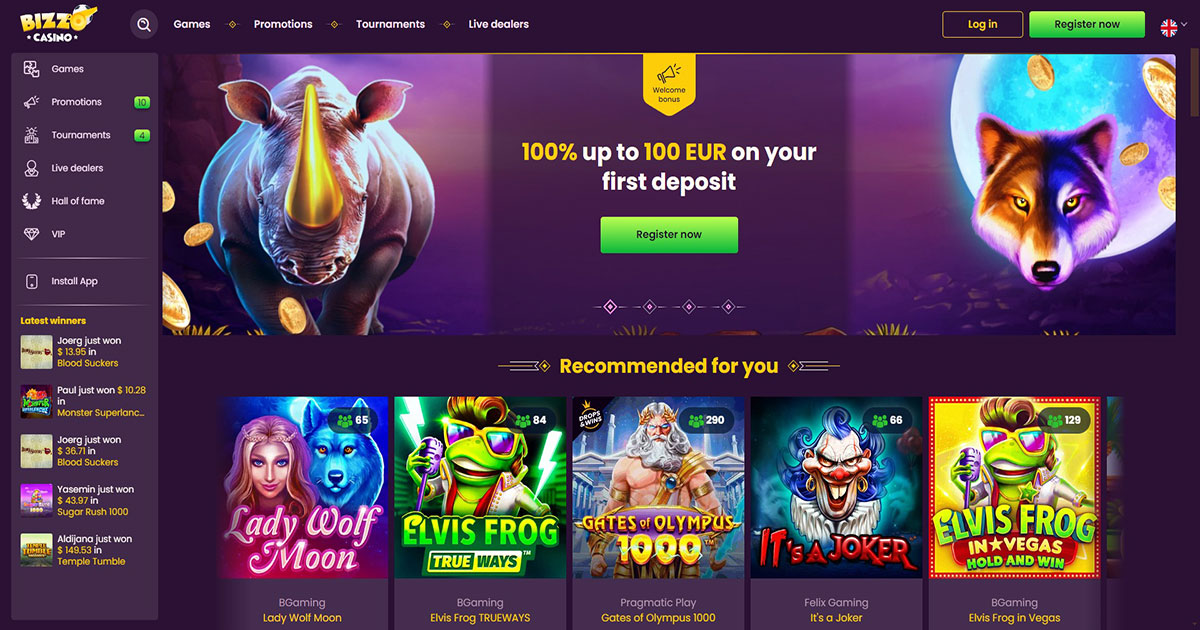Screen dimensions: 1200x630
Task: Select the second banner carousel dot
Action: pyautogui.click(x=649, y=306)
